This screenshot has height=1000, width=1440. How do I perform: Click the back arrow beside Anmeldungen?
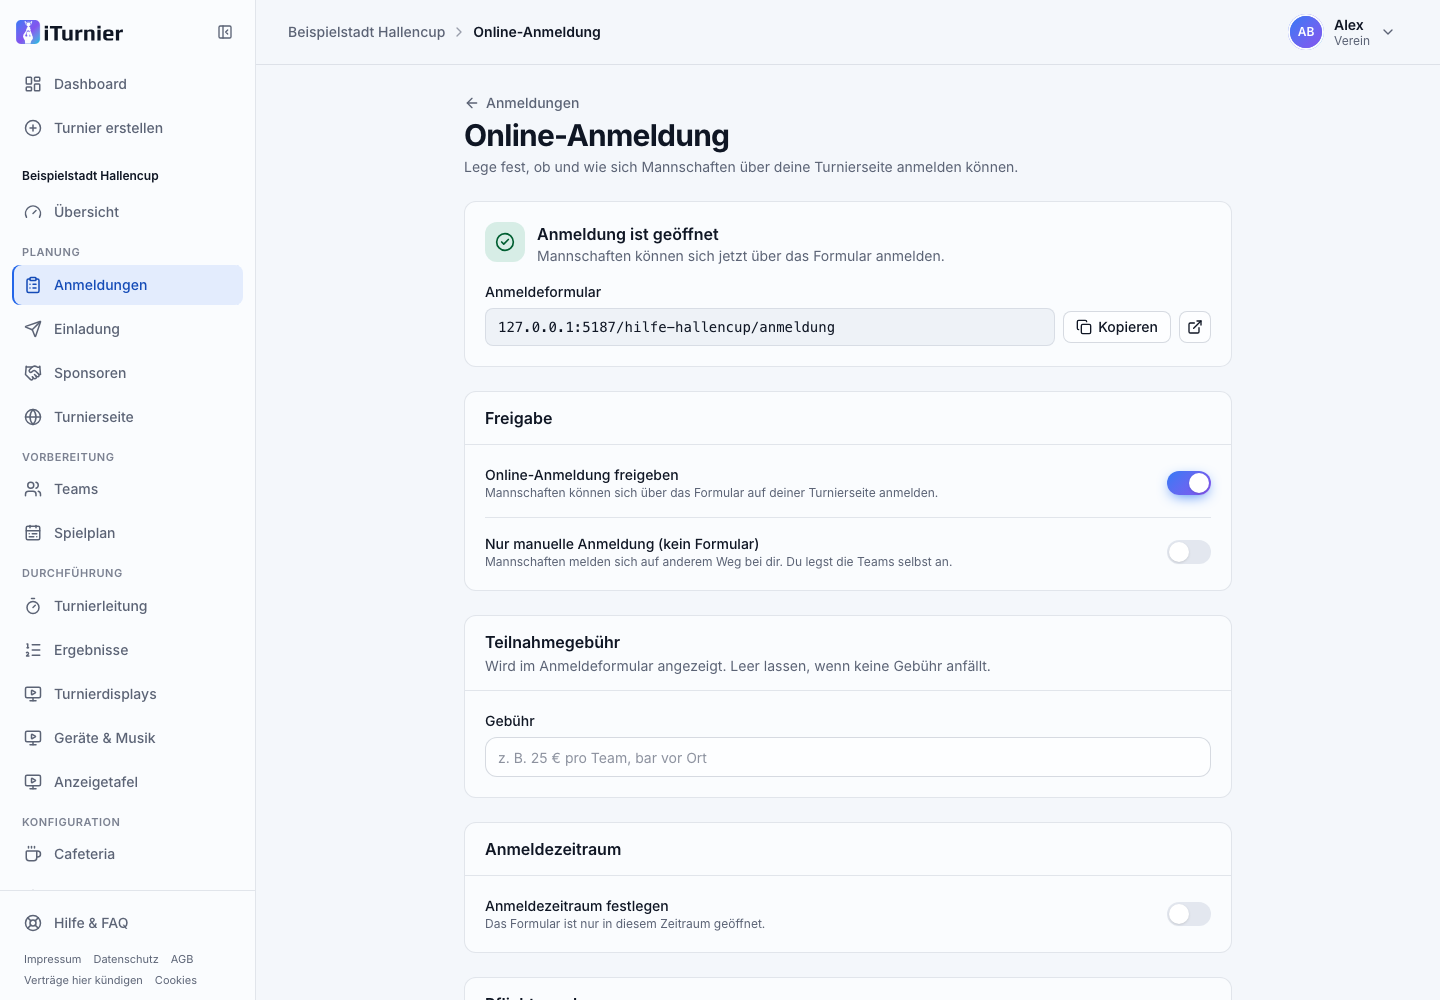[472, 103]
